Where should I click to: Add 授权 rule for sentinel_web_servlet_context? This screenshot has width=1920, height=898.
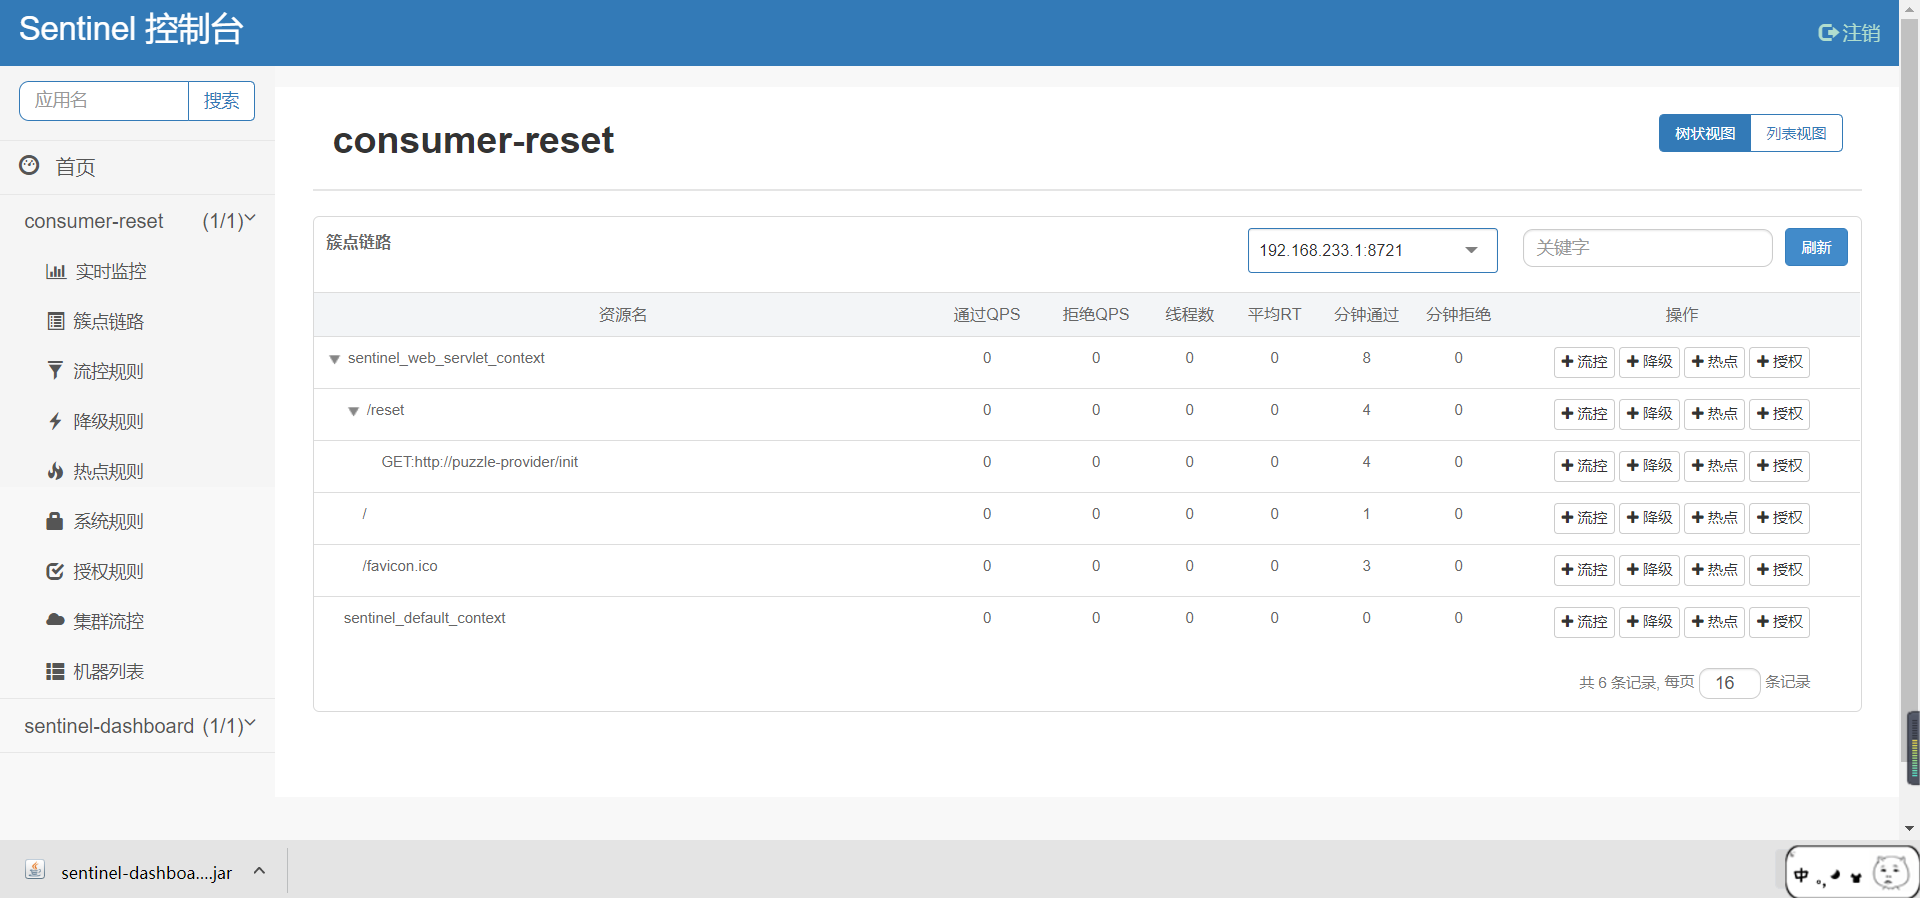click(1779, 362)
